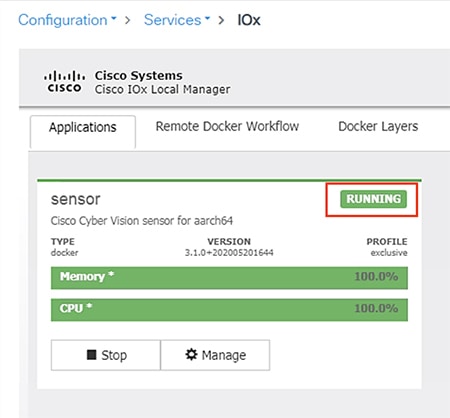Click the square stop icon

pos(91,355)
